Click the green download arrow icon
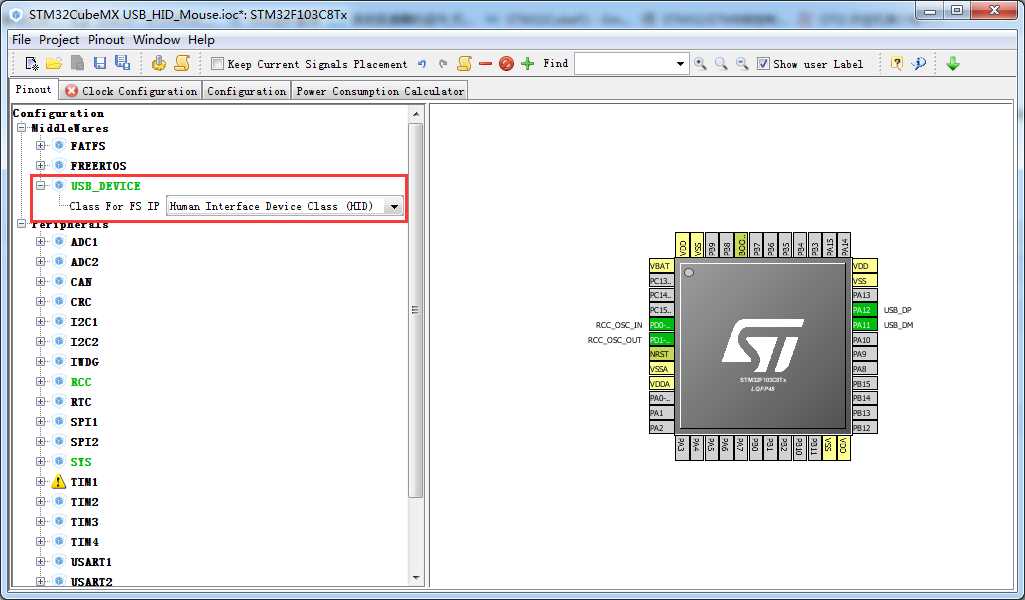This screenshot has height=600, width=1025. (x=952, y=63)
